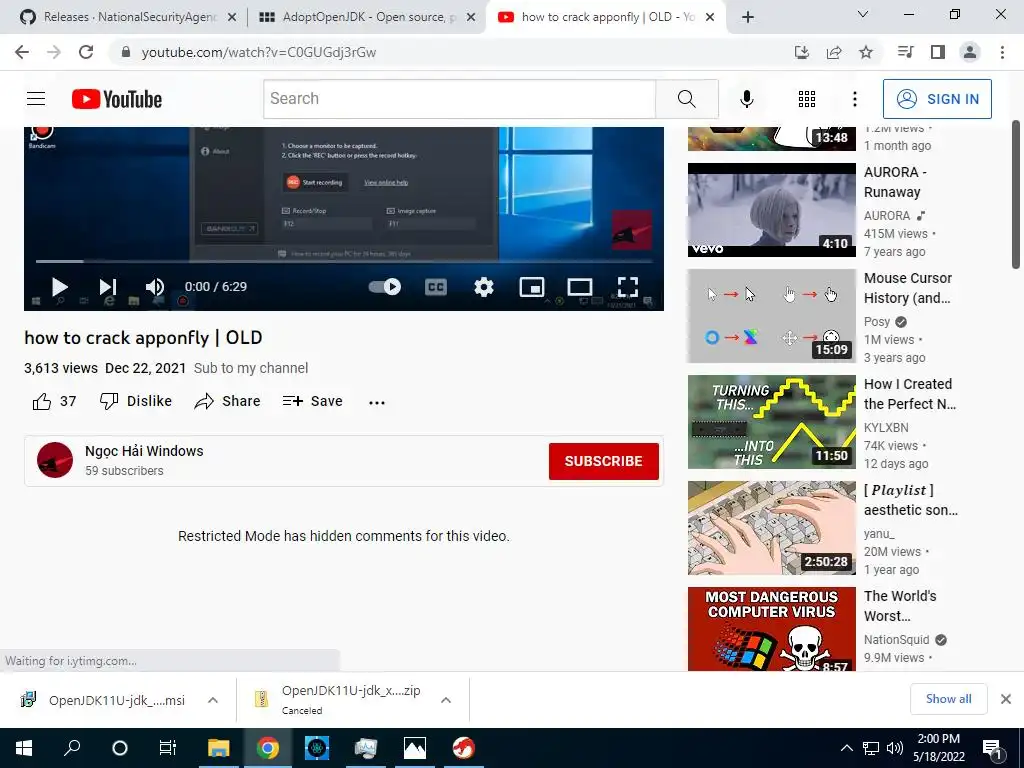Select the how to crack apponfly tab
1024x768 pixels.
(606, 17)
